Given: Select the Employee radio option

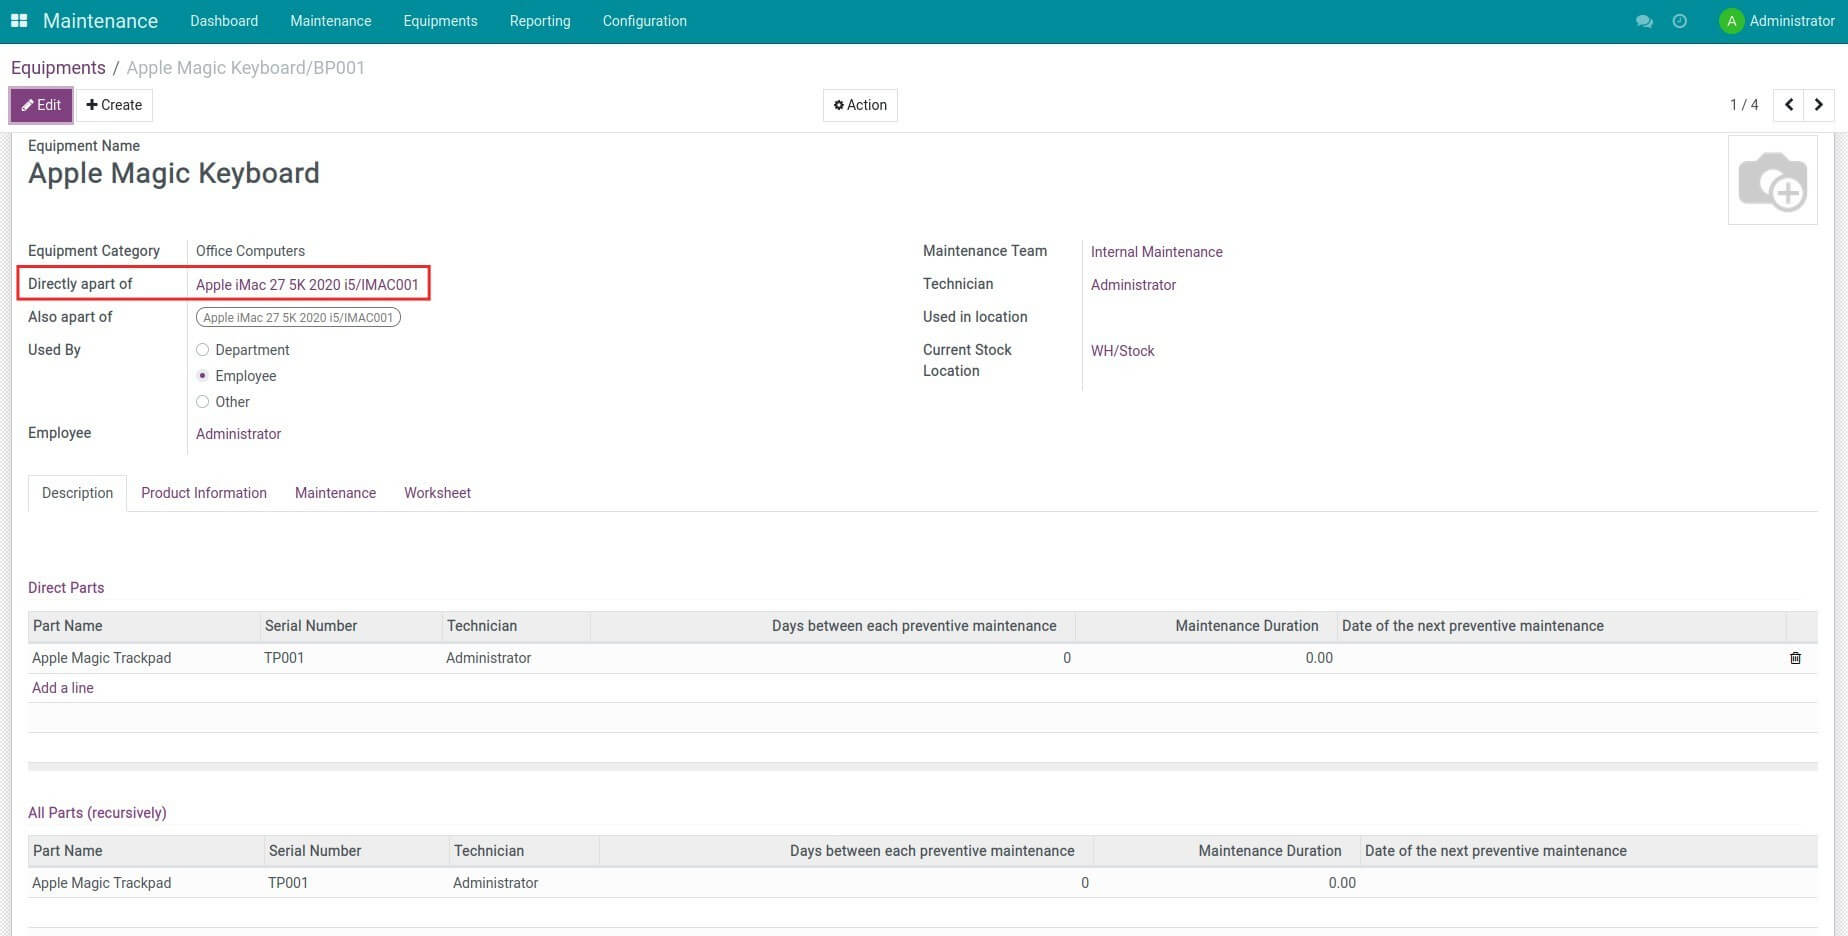Looking at the screenshot, I should [x=203, y=376].
